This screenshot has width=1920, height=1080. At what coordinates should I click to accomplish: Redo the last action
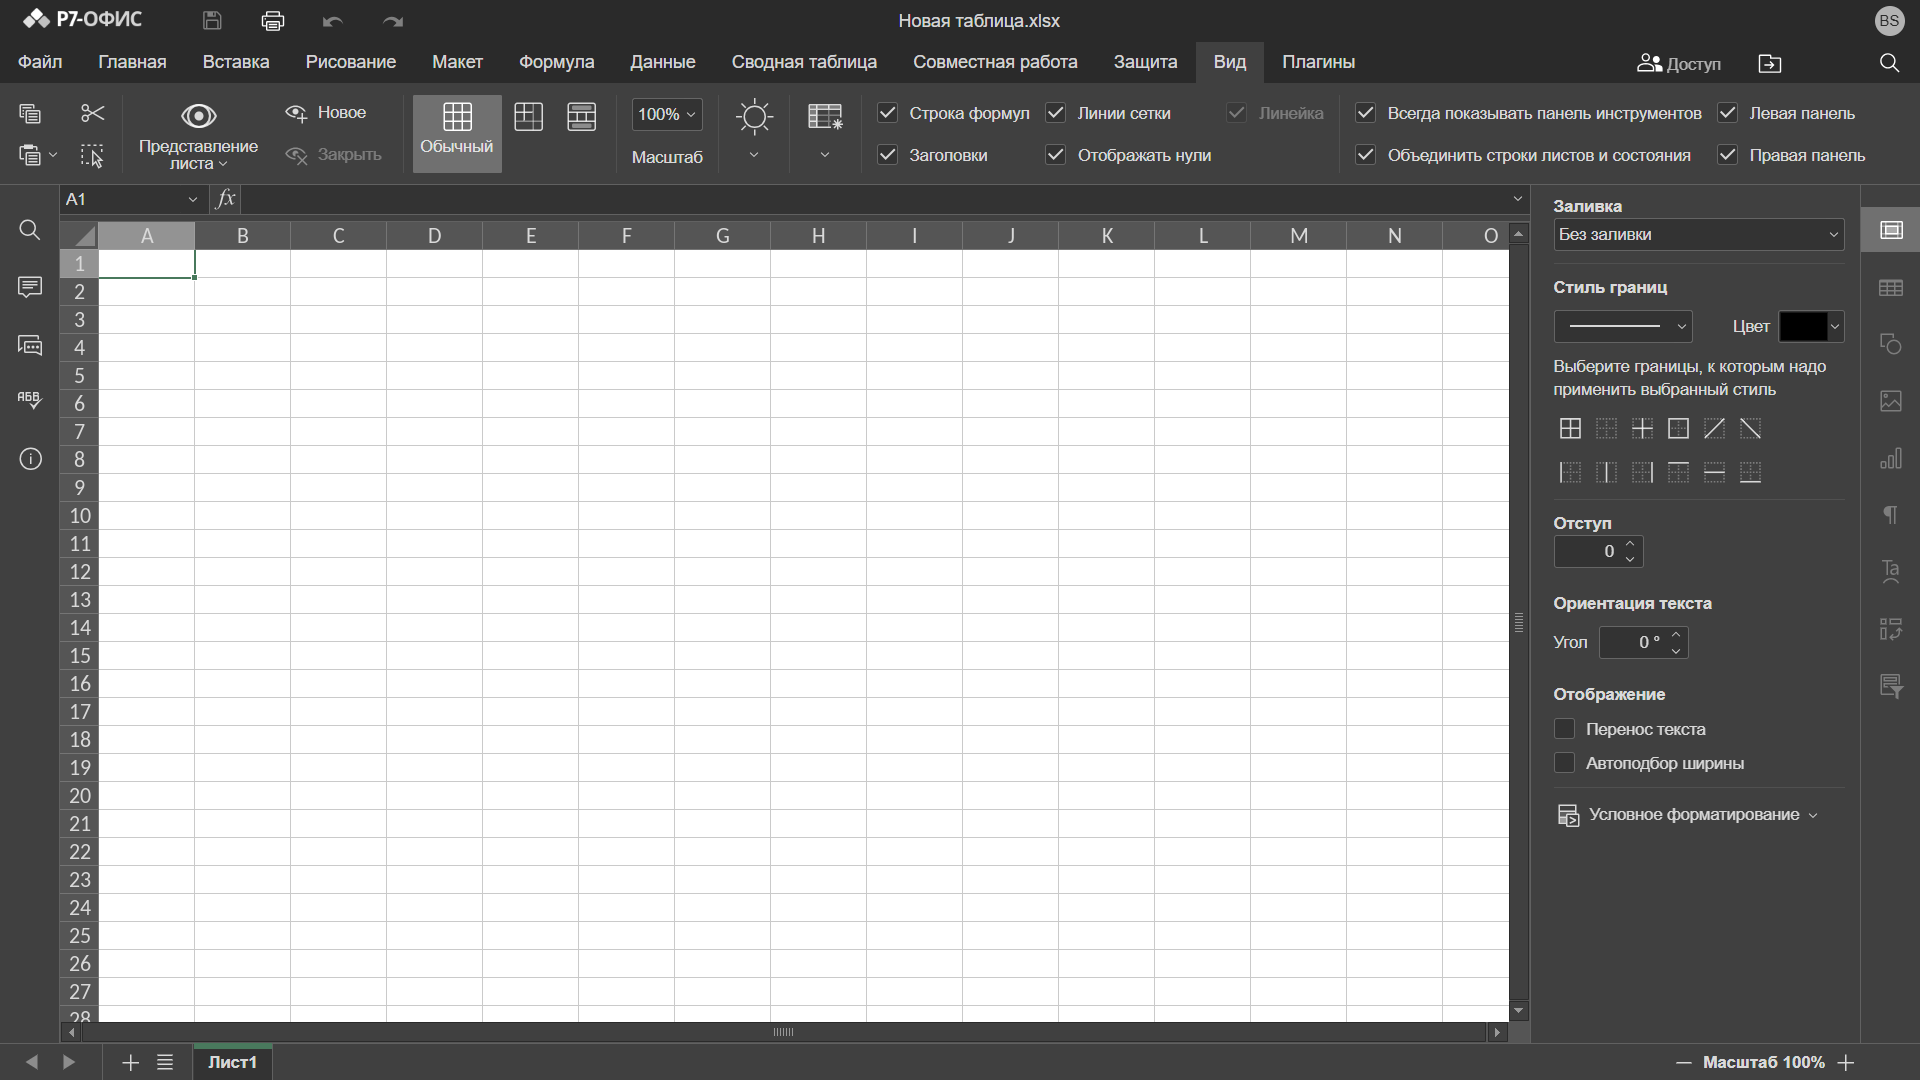(393, 21)
